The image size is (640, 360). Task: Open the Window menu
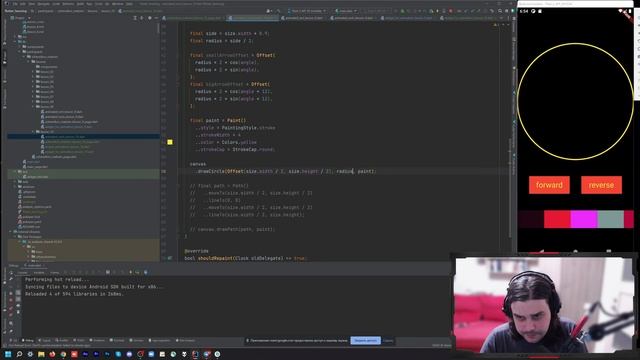pos(118,4)
